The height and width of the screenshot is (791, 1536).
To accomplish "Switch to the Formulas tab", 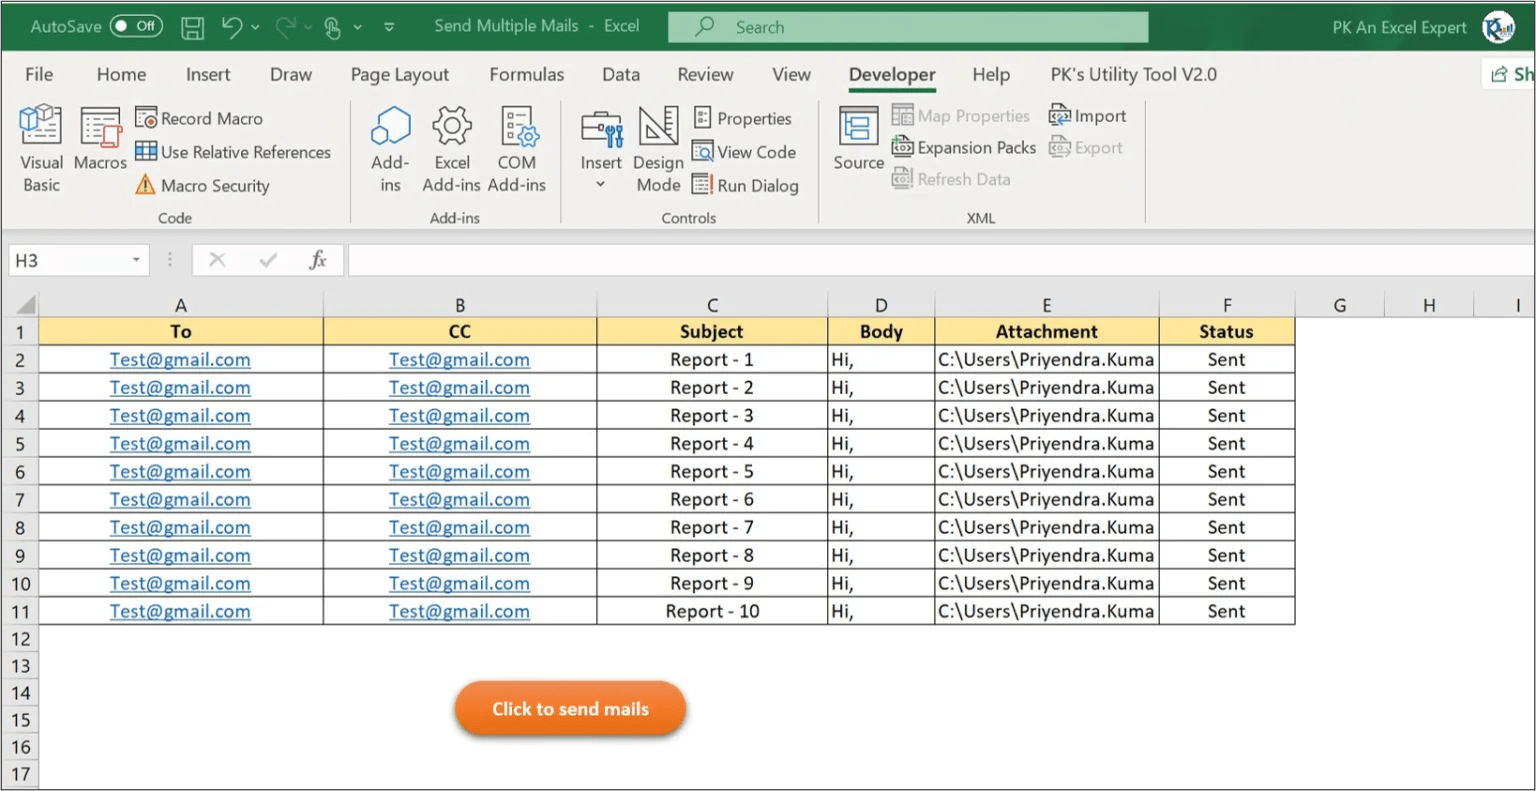I will pos(526,75).
